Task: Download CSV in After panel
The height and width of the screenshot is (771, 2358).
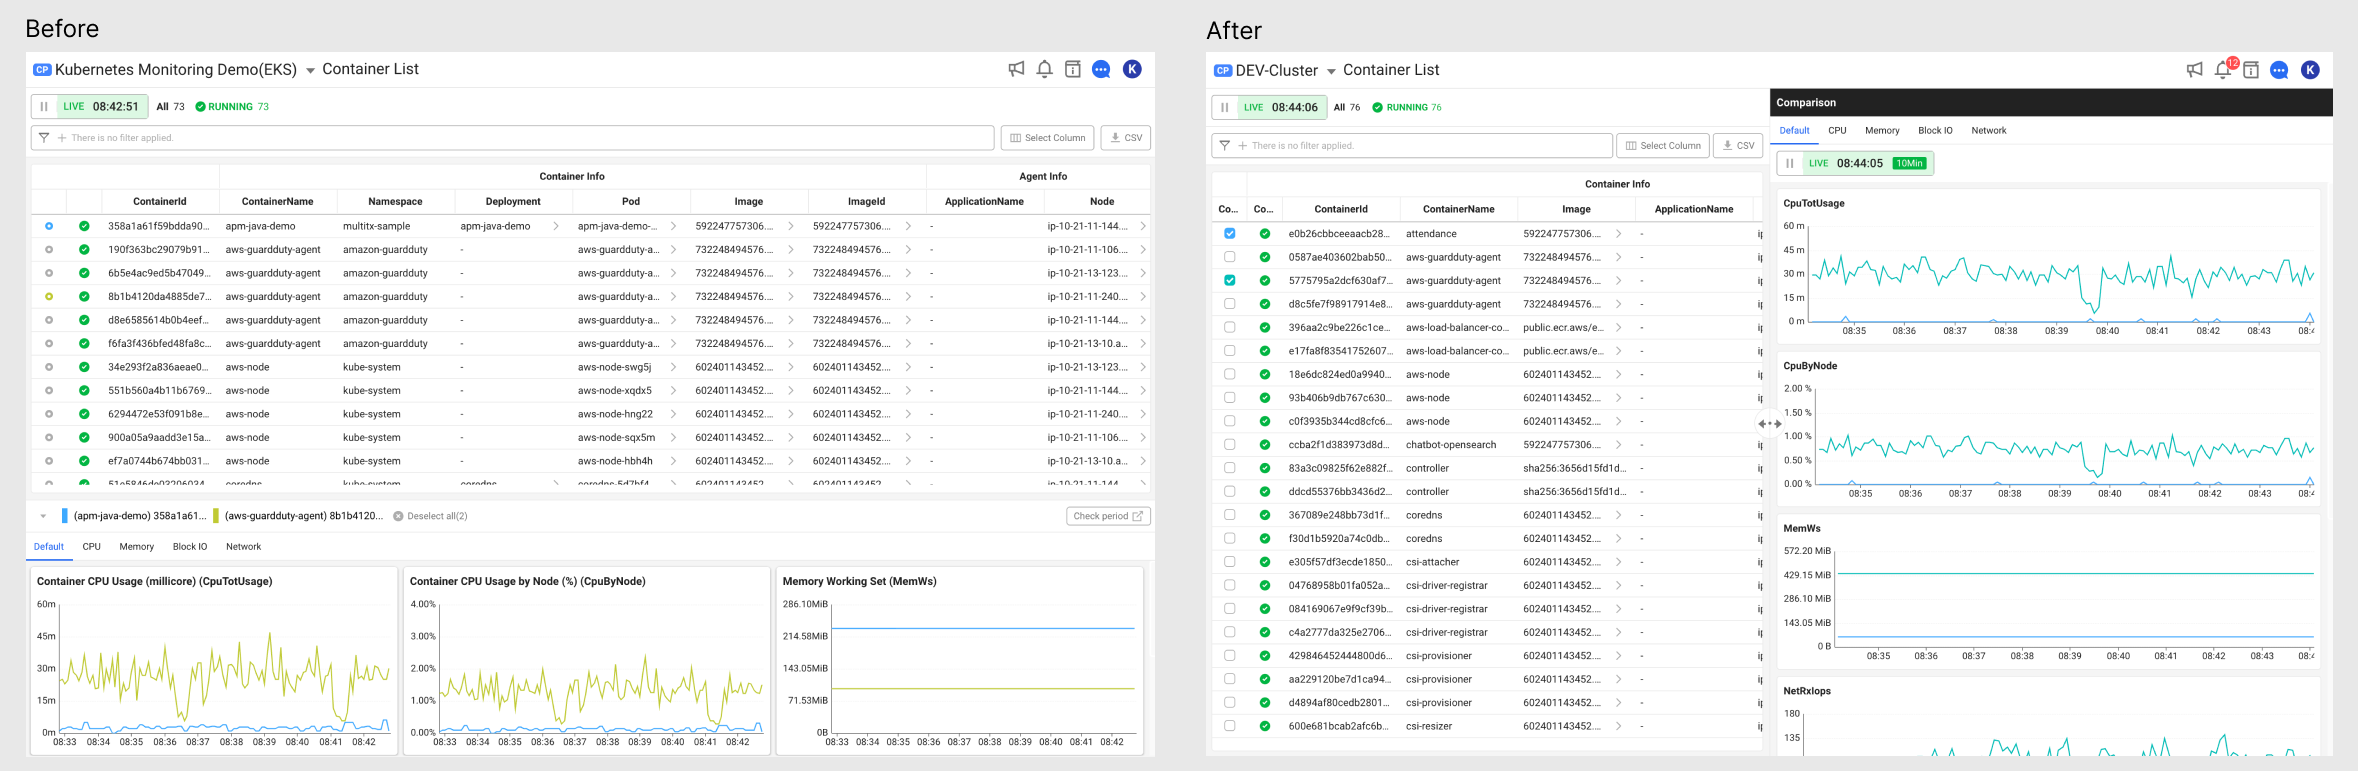Action: [x=1738, y=146]
